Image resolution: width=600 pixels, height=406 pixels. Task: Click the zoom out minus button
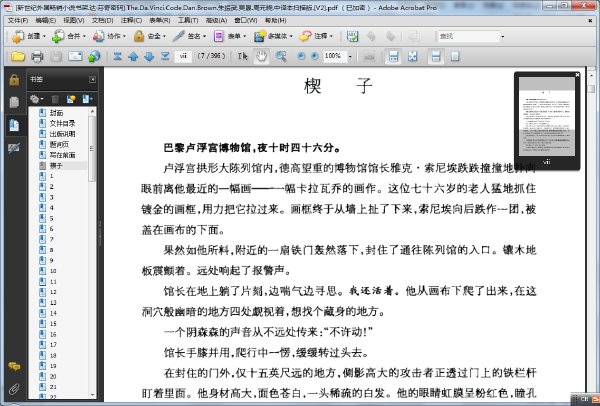tap(302, 56)
